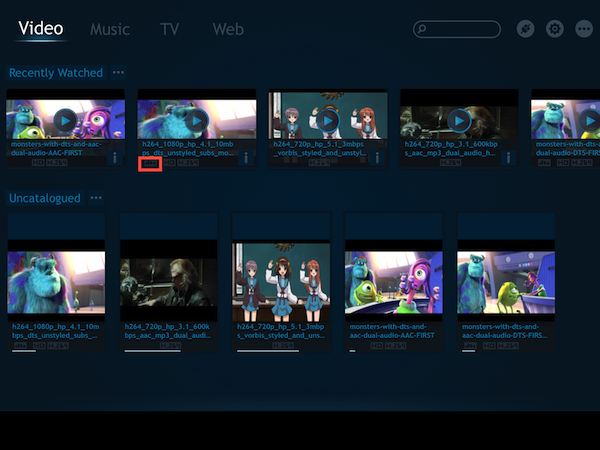The height and width of the screenshot is (450, 600).
Task: Open the circular more-options icon beside the settings gear
Action: (x=584, y=29)
